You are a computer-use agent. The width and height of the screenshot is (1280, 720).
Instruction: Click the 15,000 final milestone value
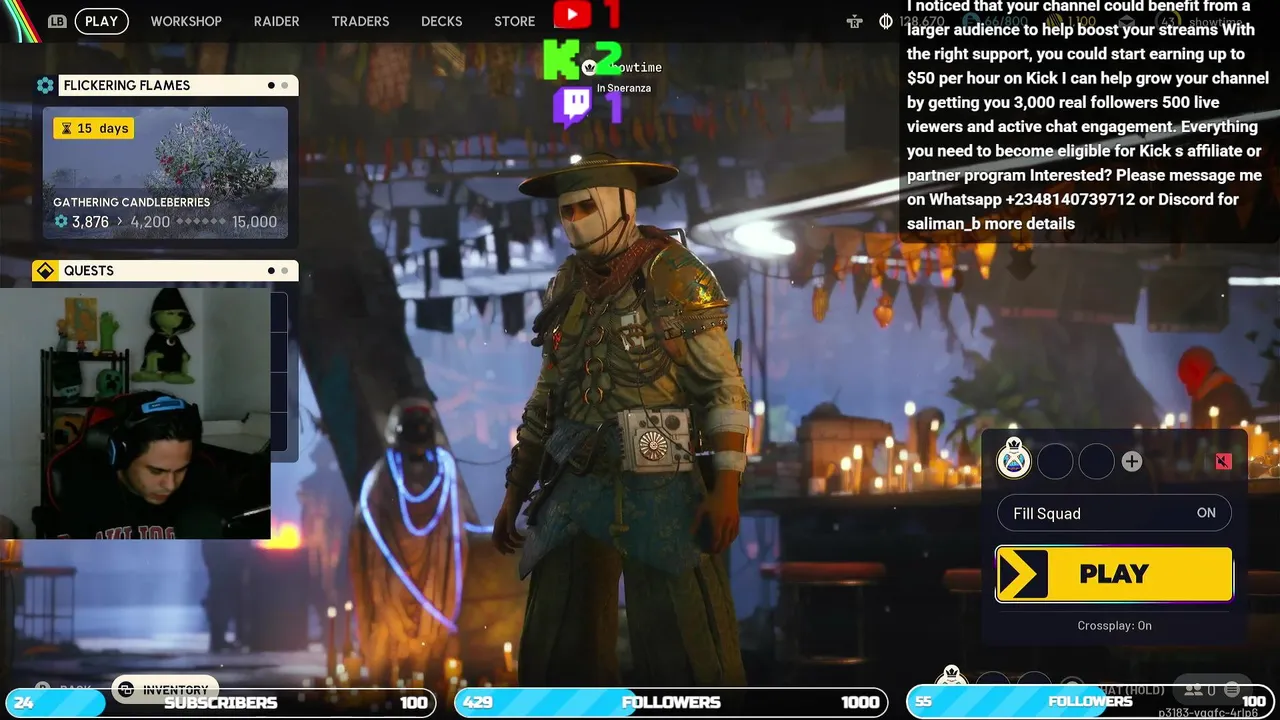pos(254,222)
